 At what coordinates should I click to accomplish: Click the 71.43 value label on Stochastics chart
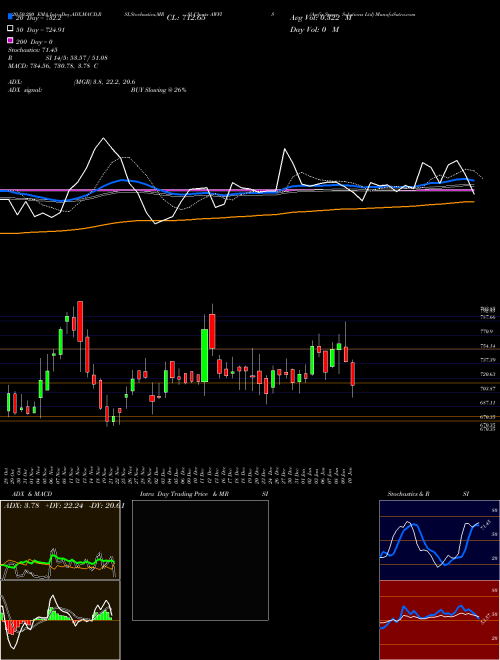coord(485,525)
